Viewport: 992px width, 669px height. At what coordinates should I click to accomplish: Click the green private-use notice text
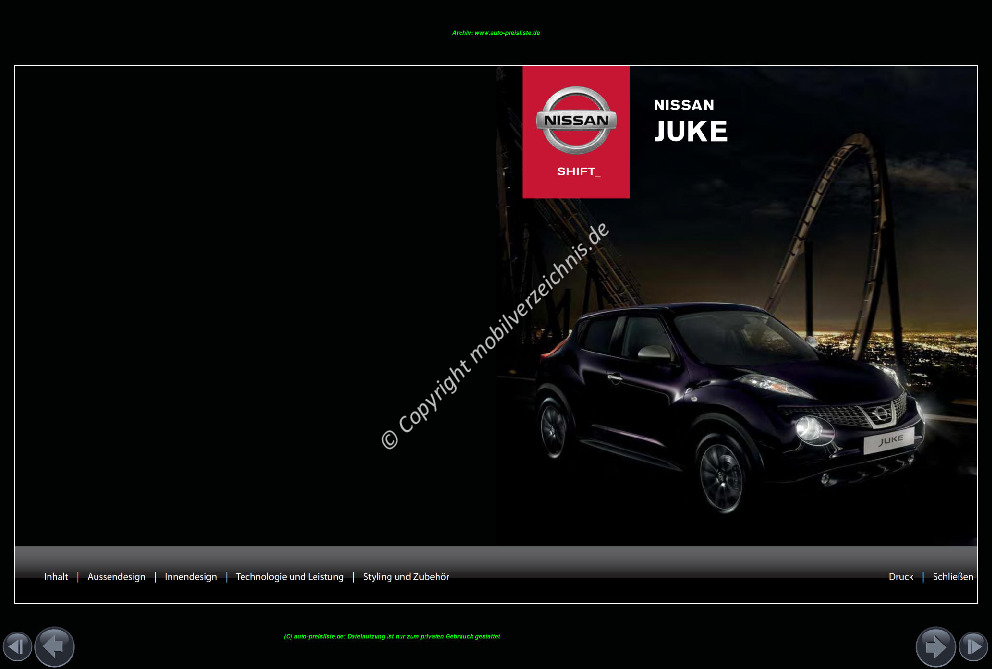pos(392,637)
